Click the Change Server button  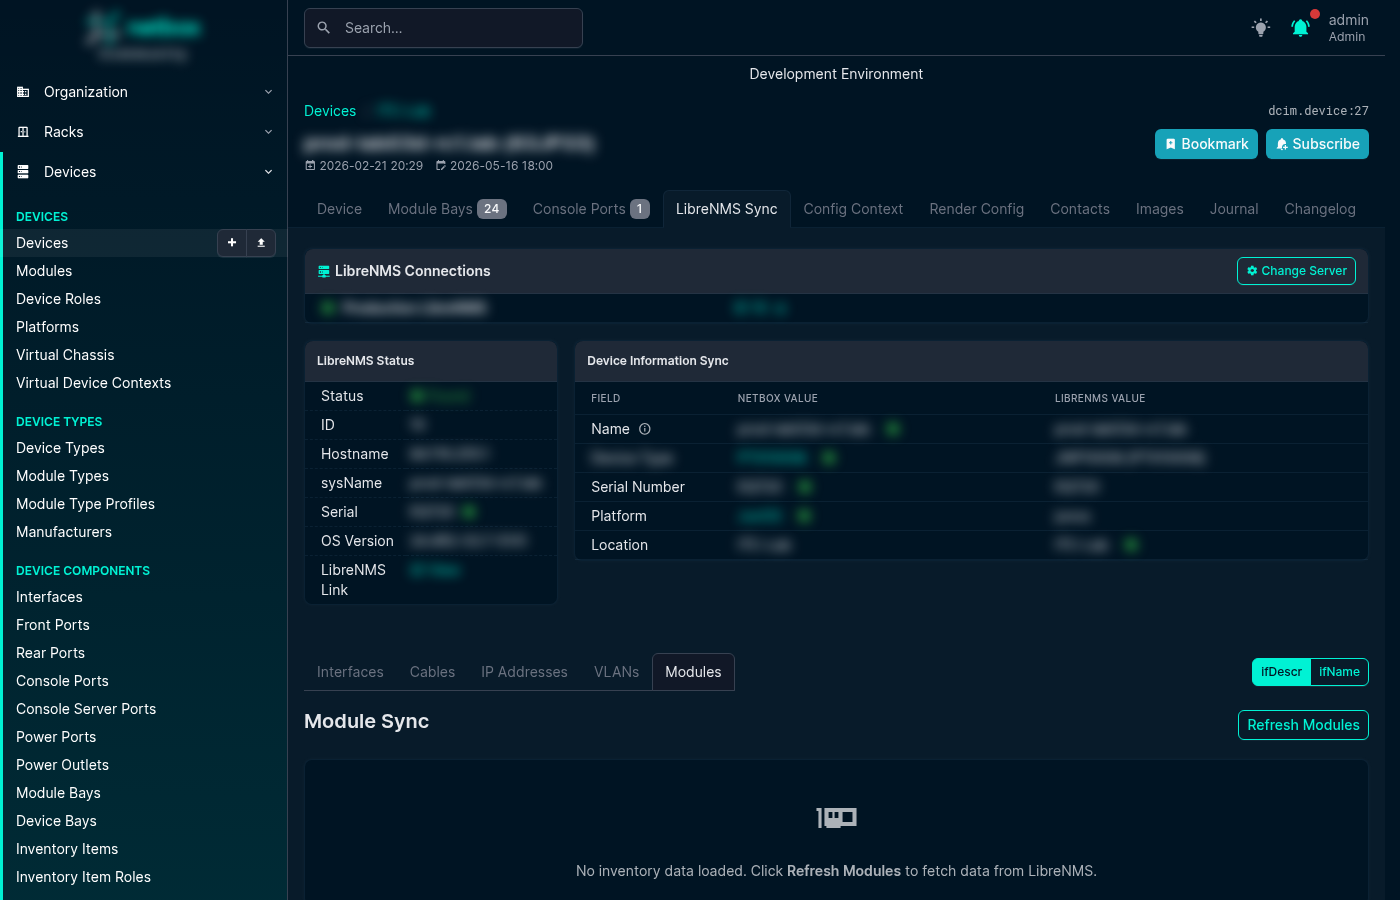[1296, 271]
